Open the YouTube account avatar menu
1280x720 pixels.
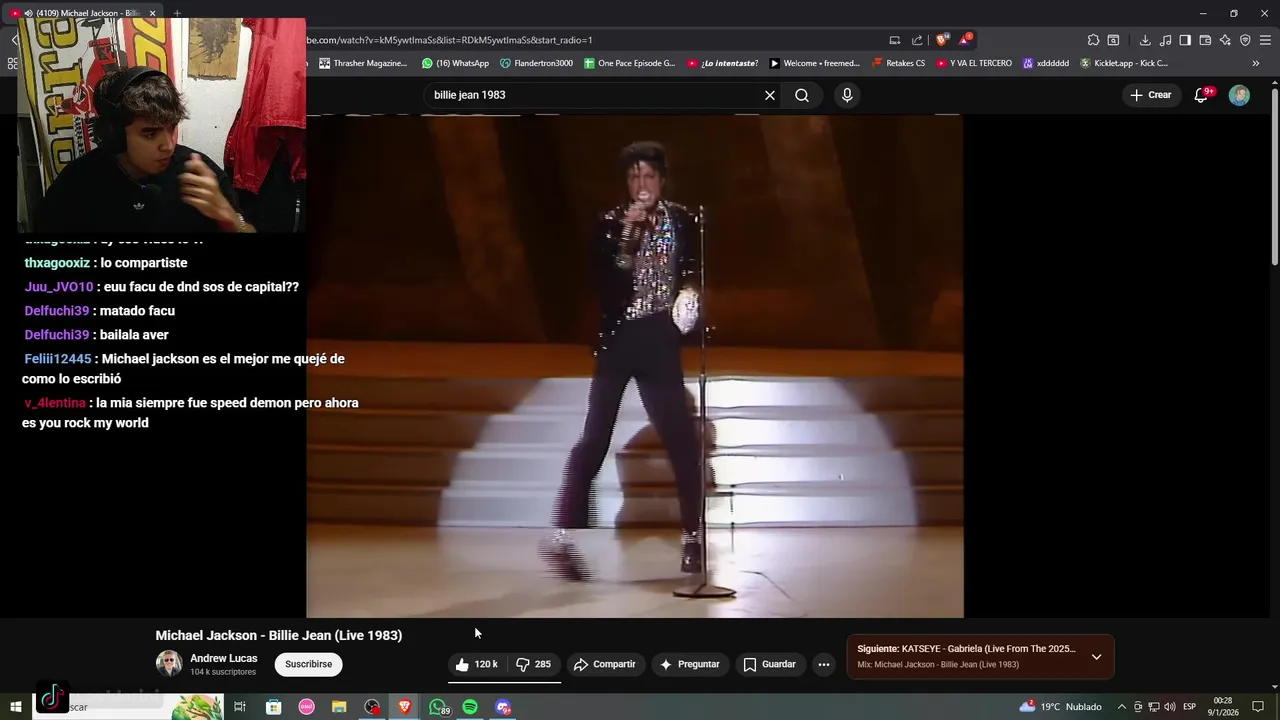[1239, 95]
